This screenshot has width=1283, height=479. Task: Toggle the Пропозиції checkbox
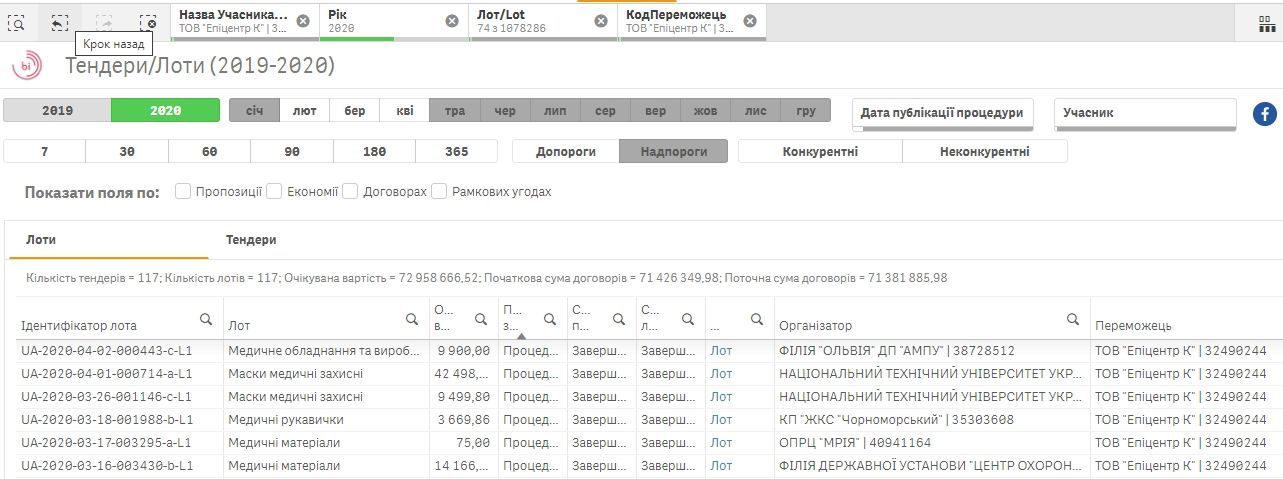pyautogui.click(x=183, y=191)
